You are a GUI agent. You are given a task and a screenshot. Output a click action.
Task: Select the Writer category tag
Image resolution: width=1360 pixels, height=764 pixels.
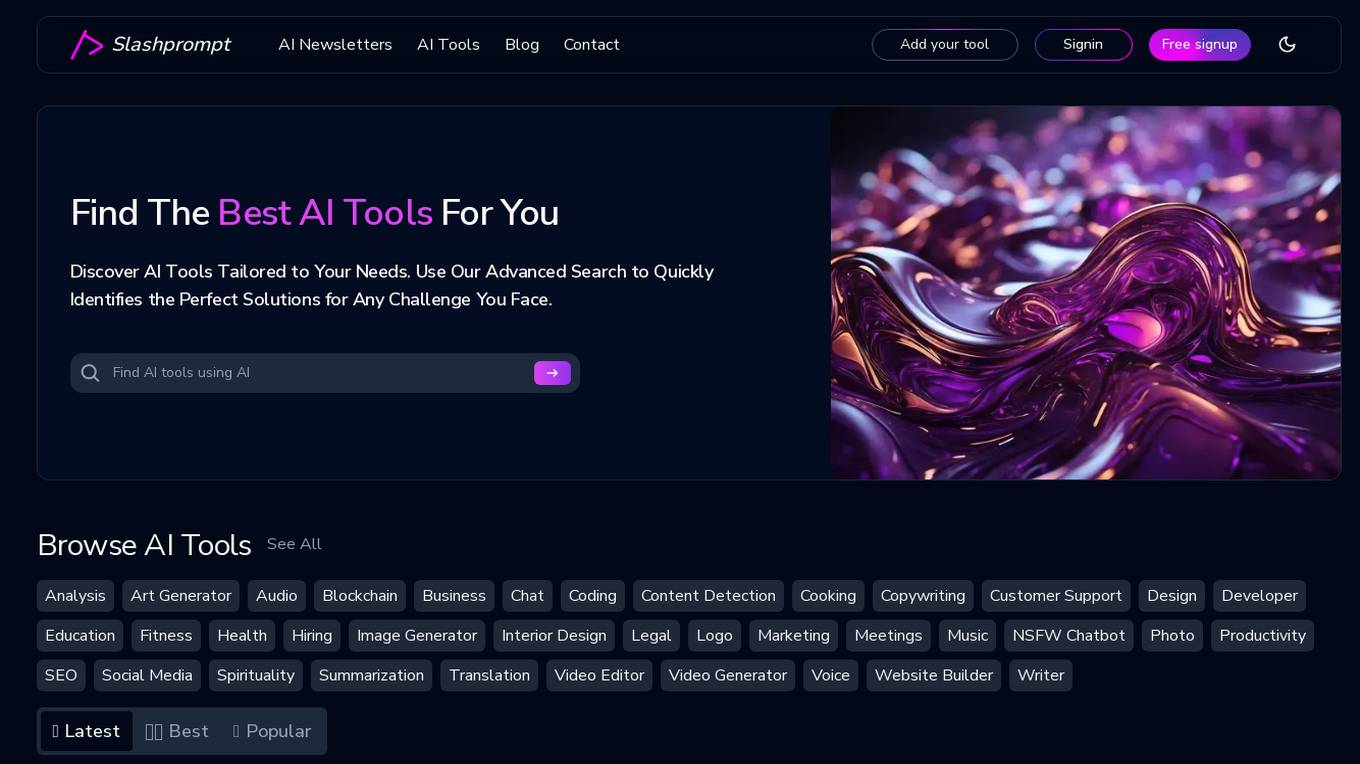coord(1041,676)
